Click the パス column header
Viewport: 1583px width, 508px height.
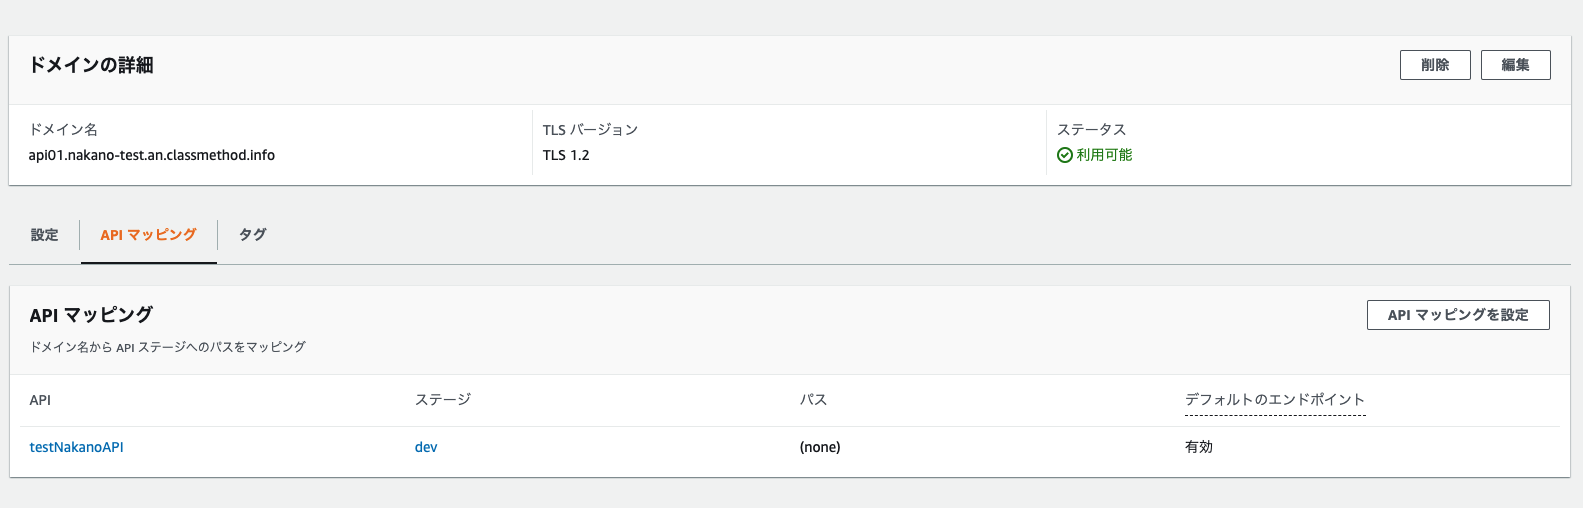(x=813, y=400)
